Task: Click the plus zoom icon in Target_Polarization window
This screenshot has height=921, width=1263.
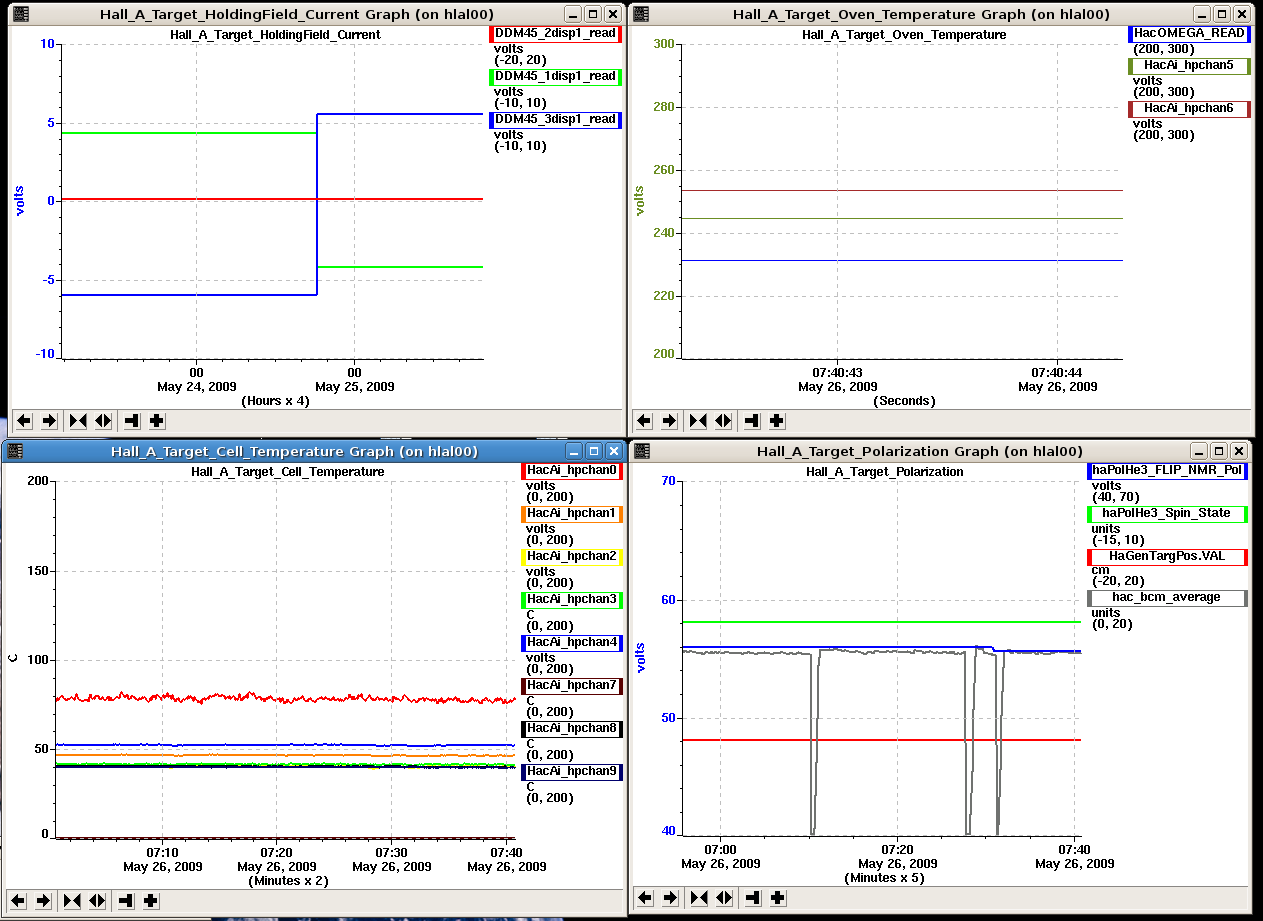Action: [777, 898]
